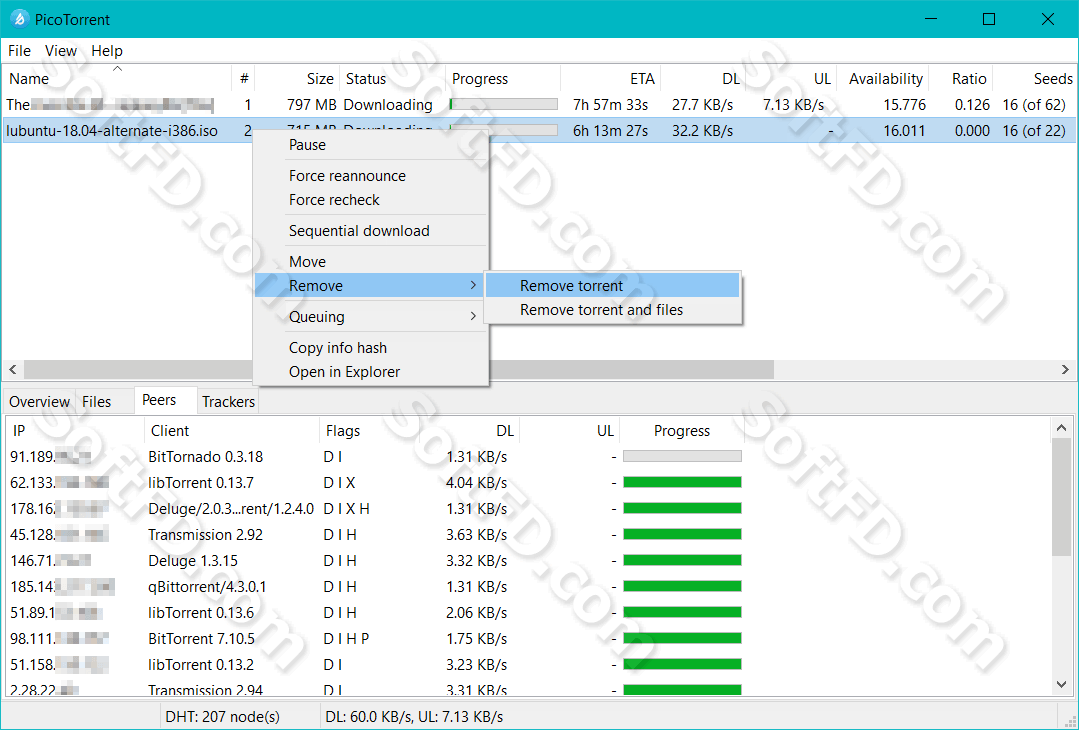This screenshot has height=730, width=1079.
Task: Open the View menu
Action: pos(61,51)
